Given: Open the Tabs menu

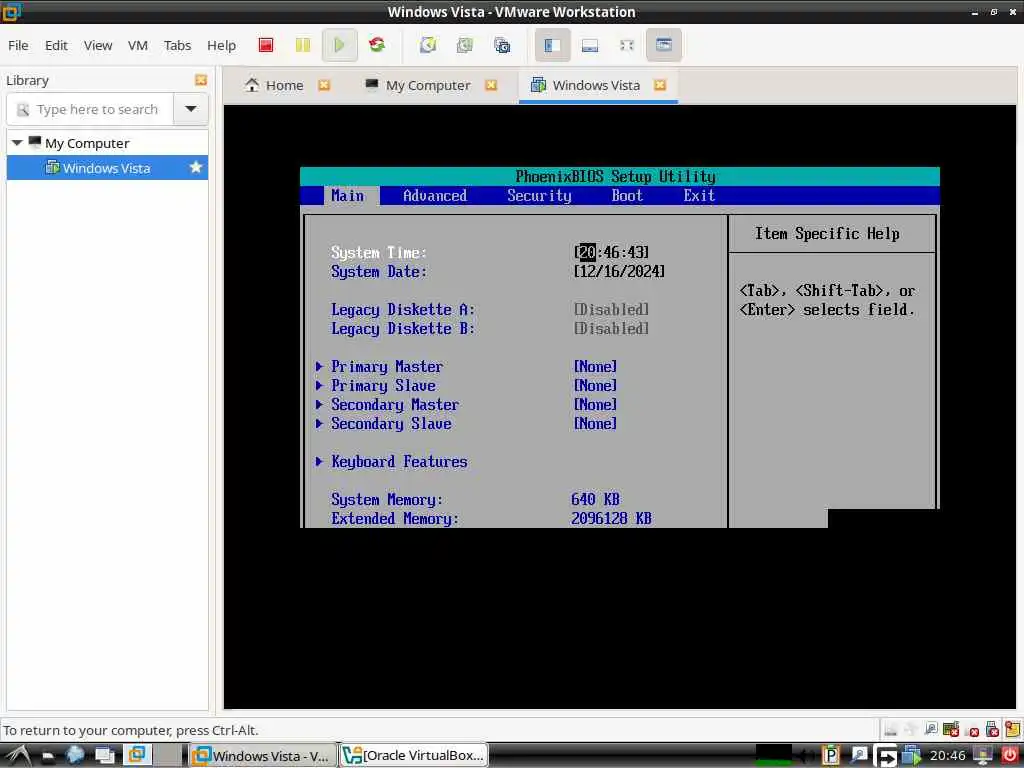Looking at the screenshot, I should pyautogui.click(x=178, y=45).
